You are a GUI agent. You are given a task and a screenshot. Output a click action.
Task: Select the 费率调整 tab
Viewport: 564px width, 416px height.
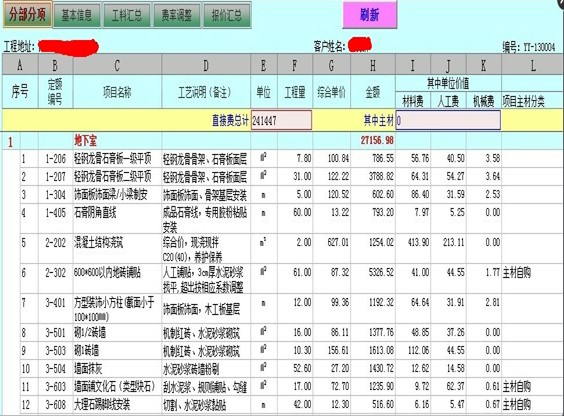click(x=177, y=15)
